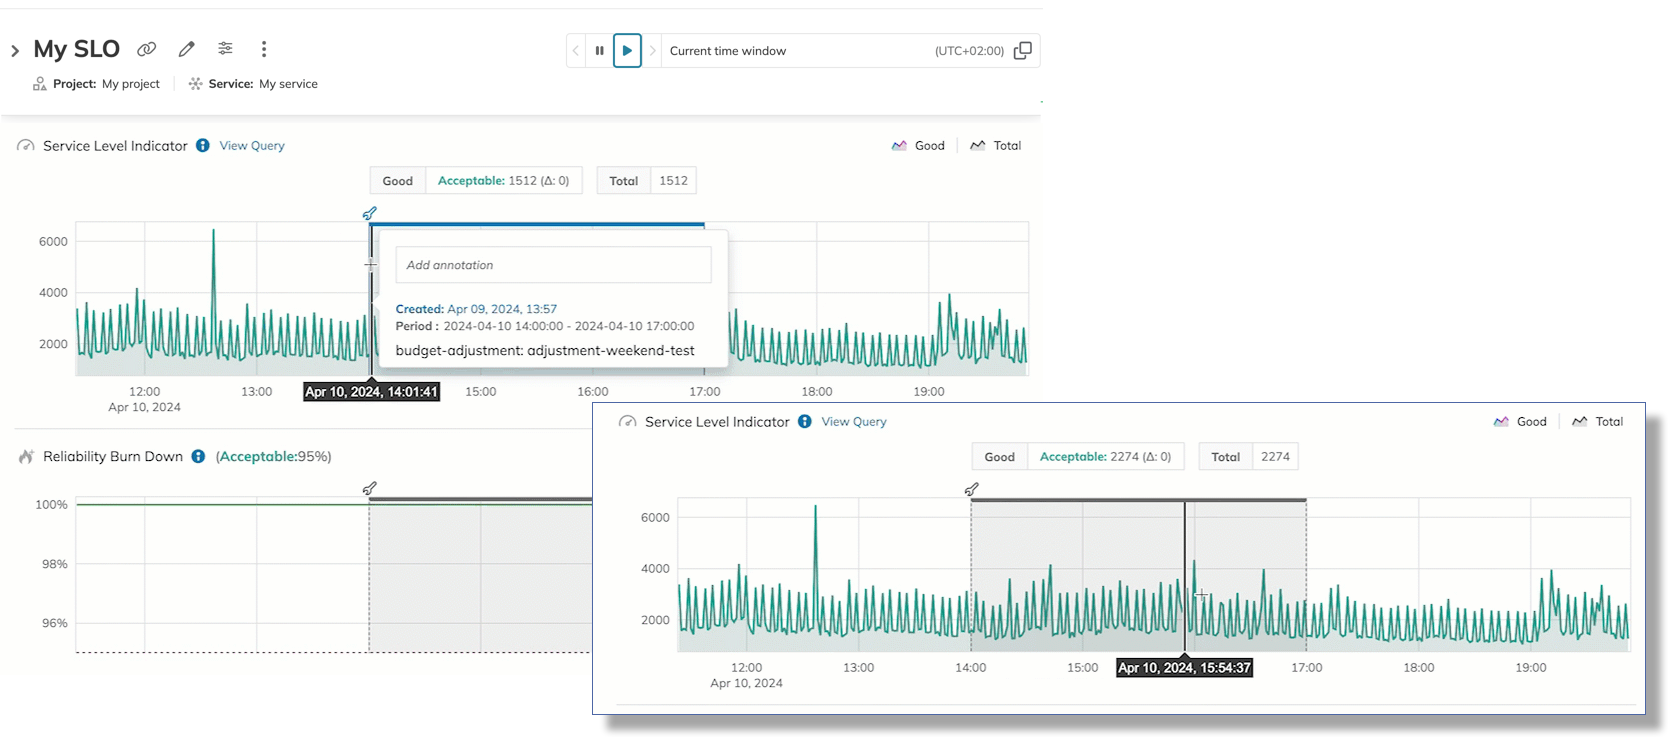Viewport: 1668px width, 737px height.
Task: Click the Created: Apr 09, 2024, 13:57 text
Action: 476,309
